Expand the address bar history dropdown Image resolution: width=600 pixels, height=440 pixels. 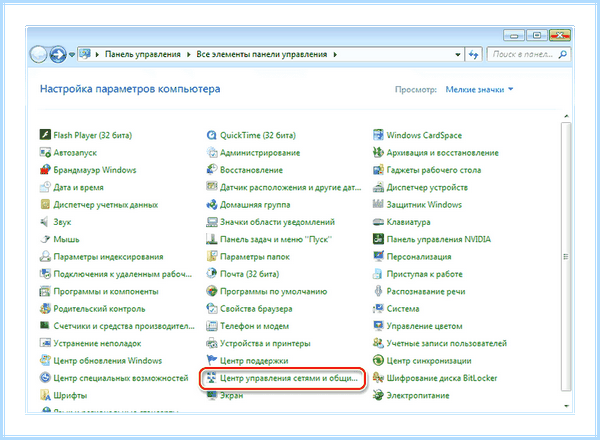tap(458, 55)
